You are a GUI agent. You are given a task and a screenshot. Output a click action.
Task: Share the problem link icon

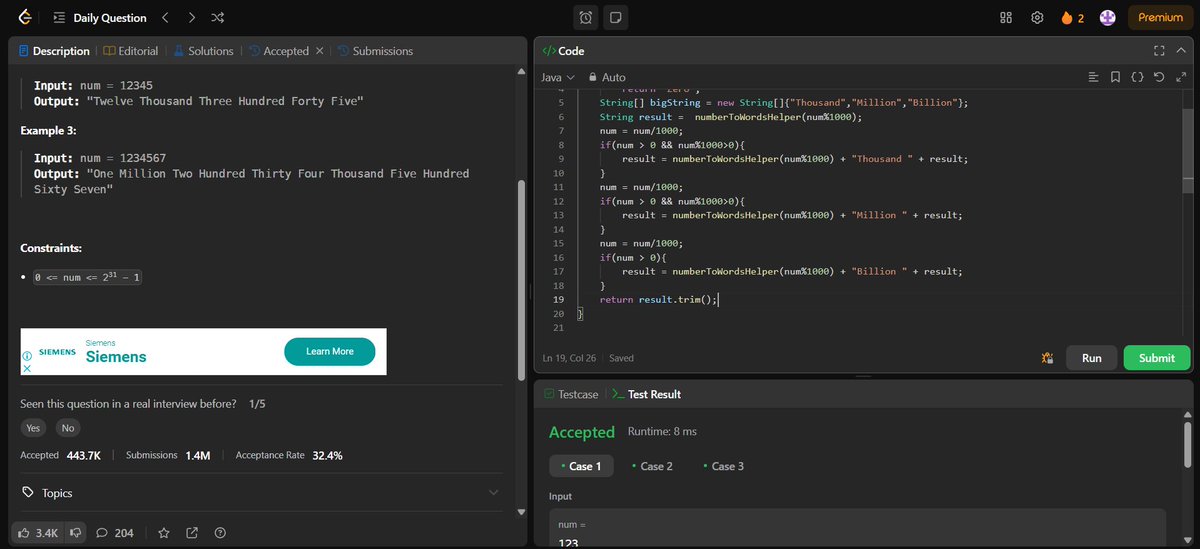(192, 533)
